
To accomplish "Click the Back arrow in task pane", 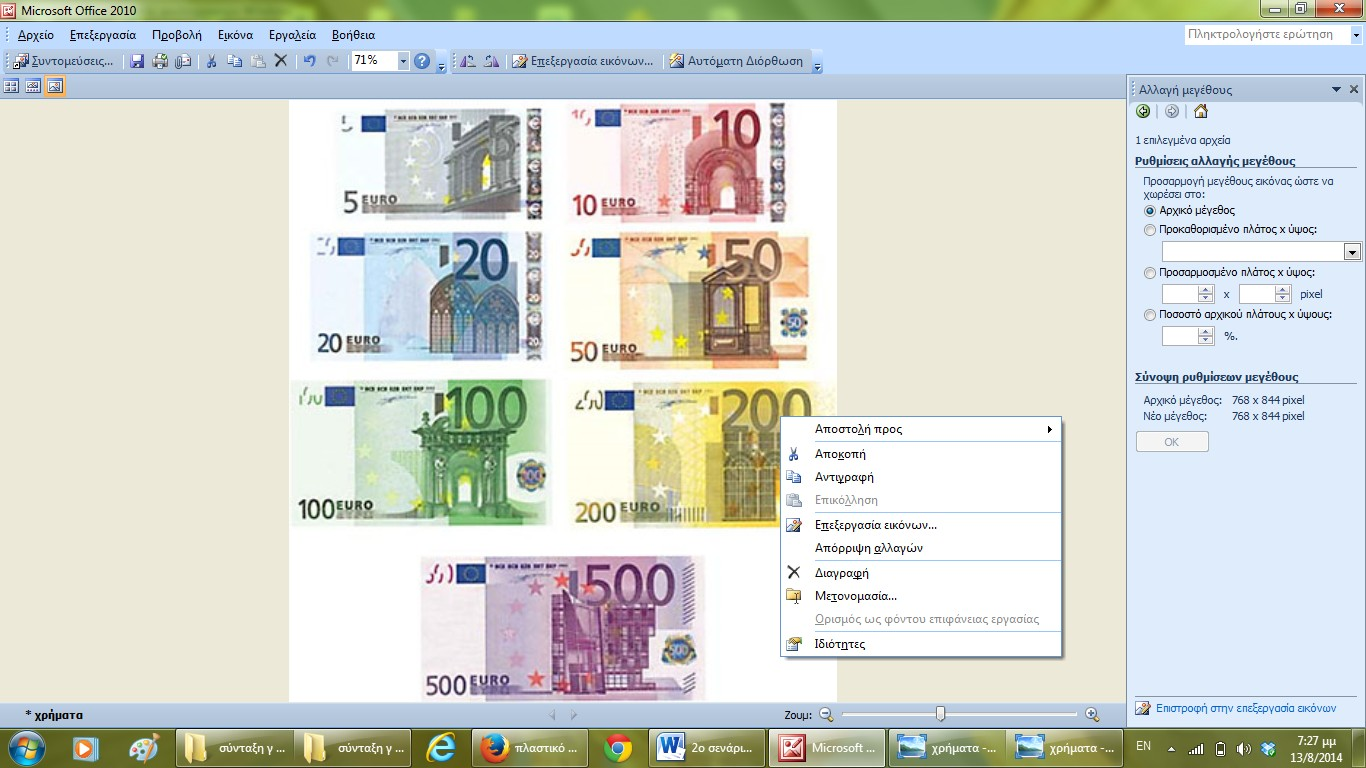I will (x=1143, y=111).
